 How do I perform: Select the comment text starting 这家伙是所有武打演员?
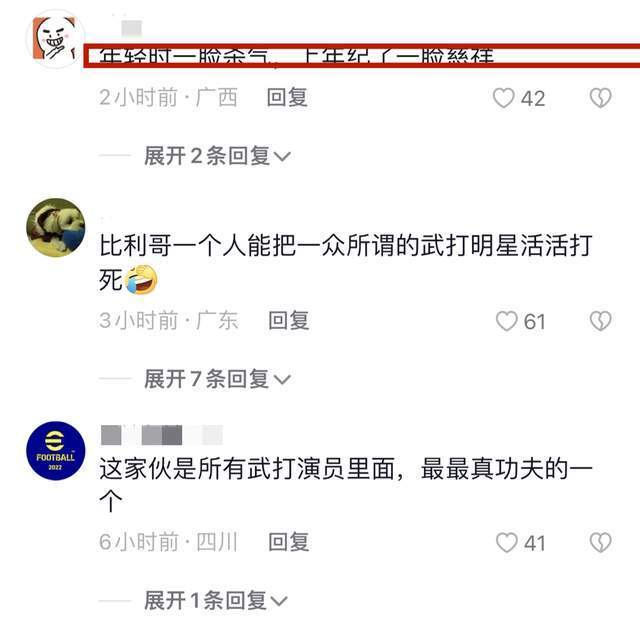coord(345,484)
